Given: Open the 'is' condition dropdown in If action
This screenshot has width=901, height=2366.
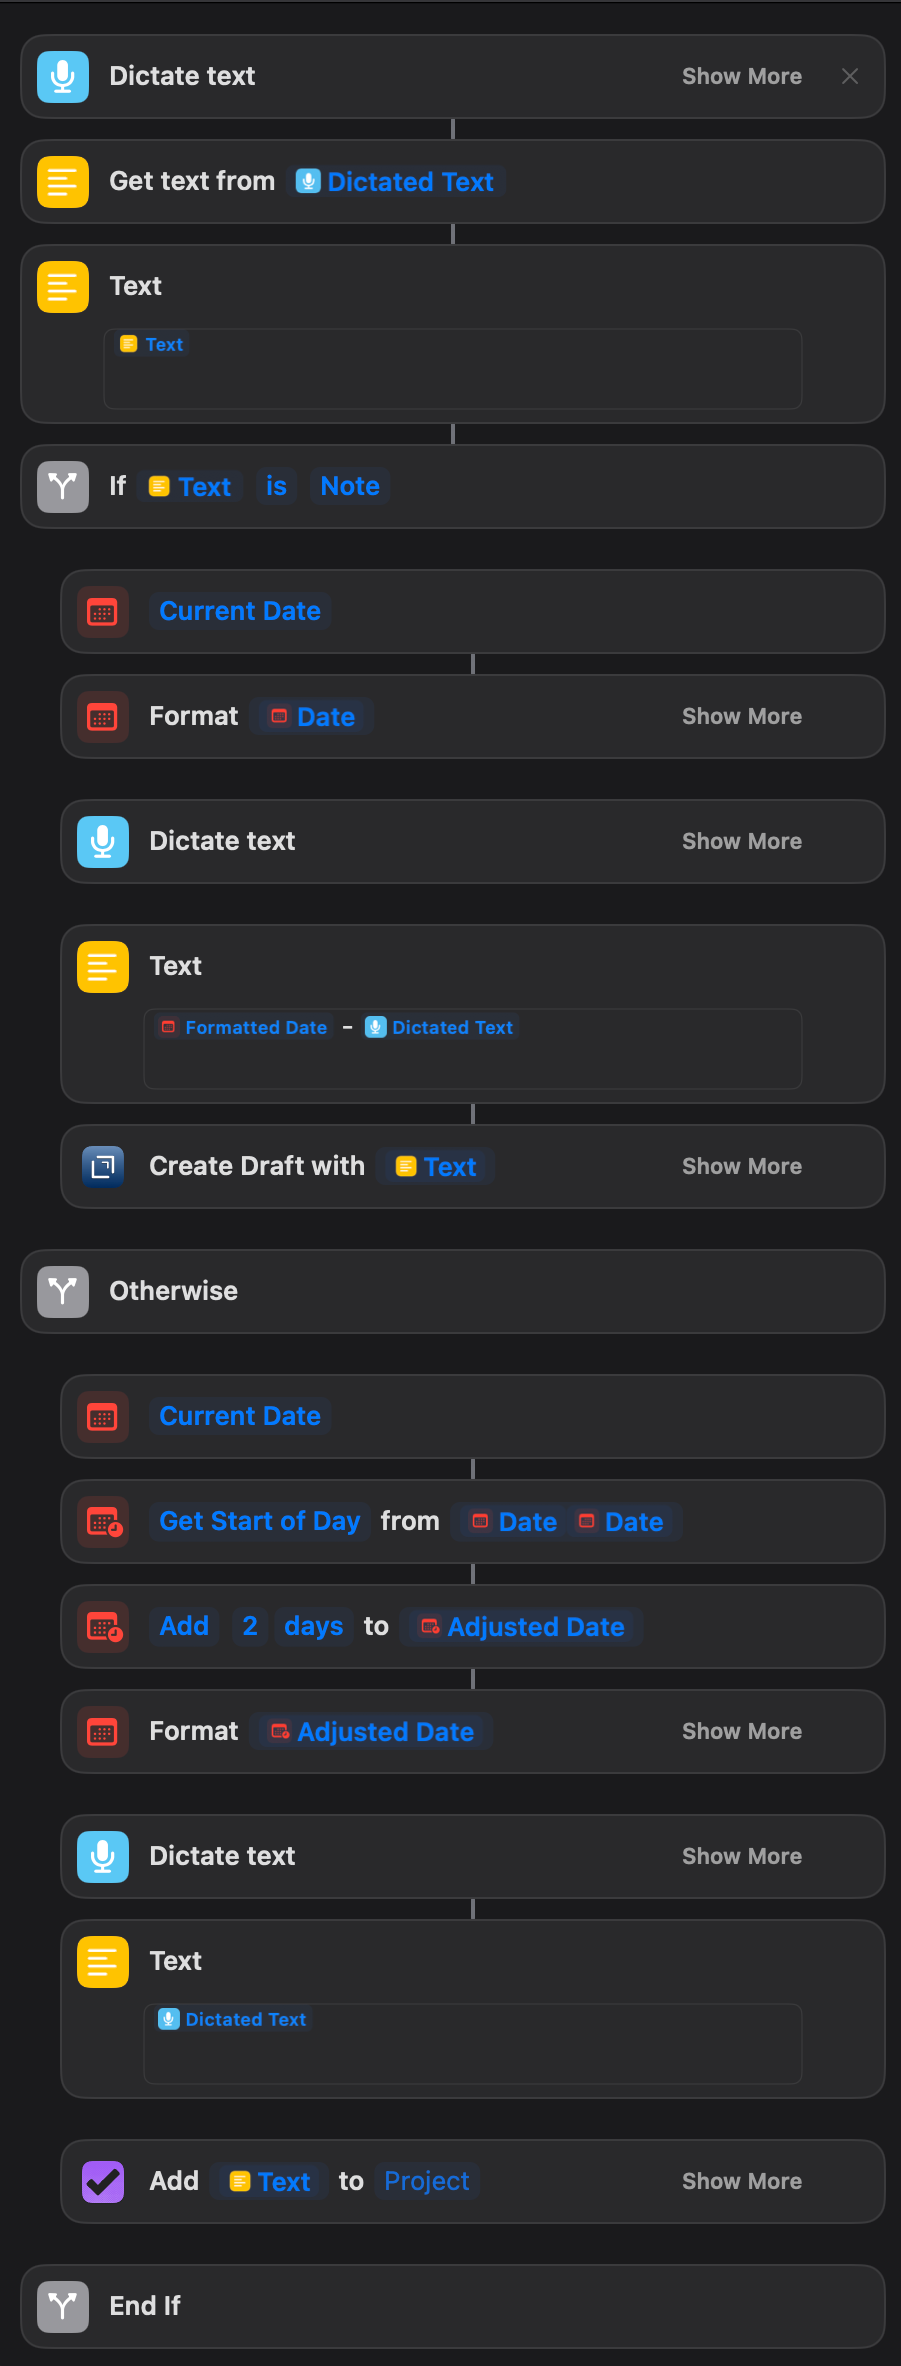Looking at the screenshot, I should (276, 487).
